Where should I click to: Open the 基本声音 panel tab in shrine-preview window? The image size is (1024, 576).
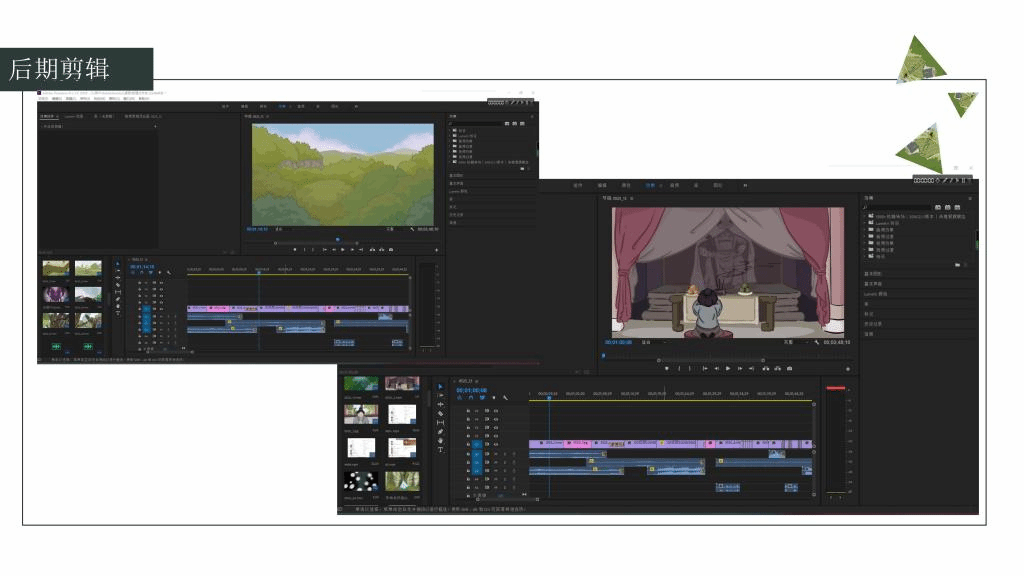pyautogui.click(x=873, y=284)
